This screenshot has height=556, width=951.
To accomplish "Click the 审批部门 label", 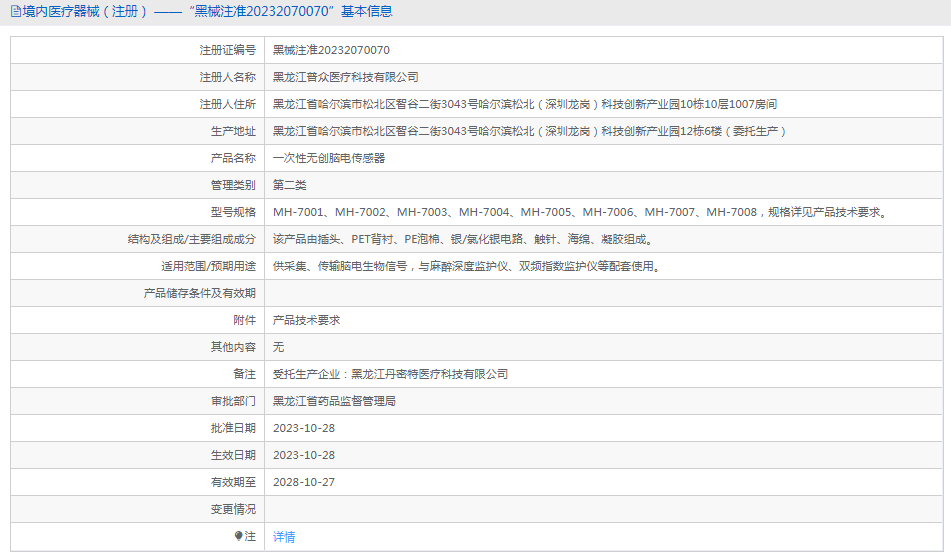I will click(x=234, y=401).
